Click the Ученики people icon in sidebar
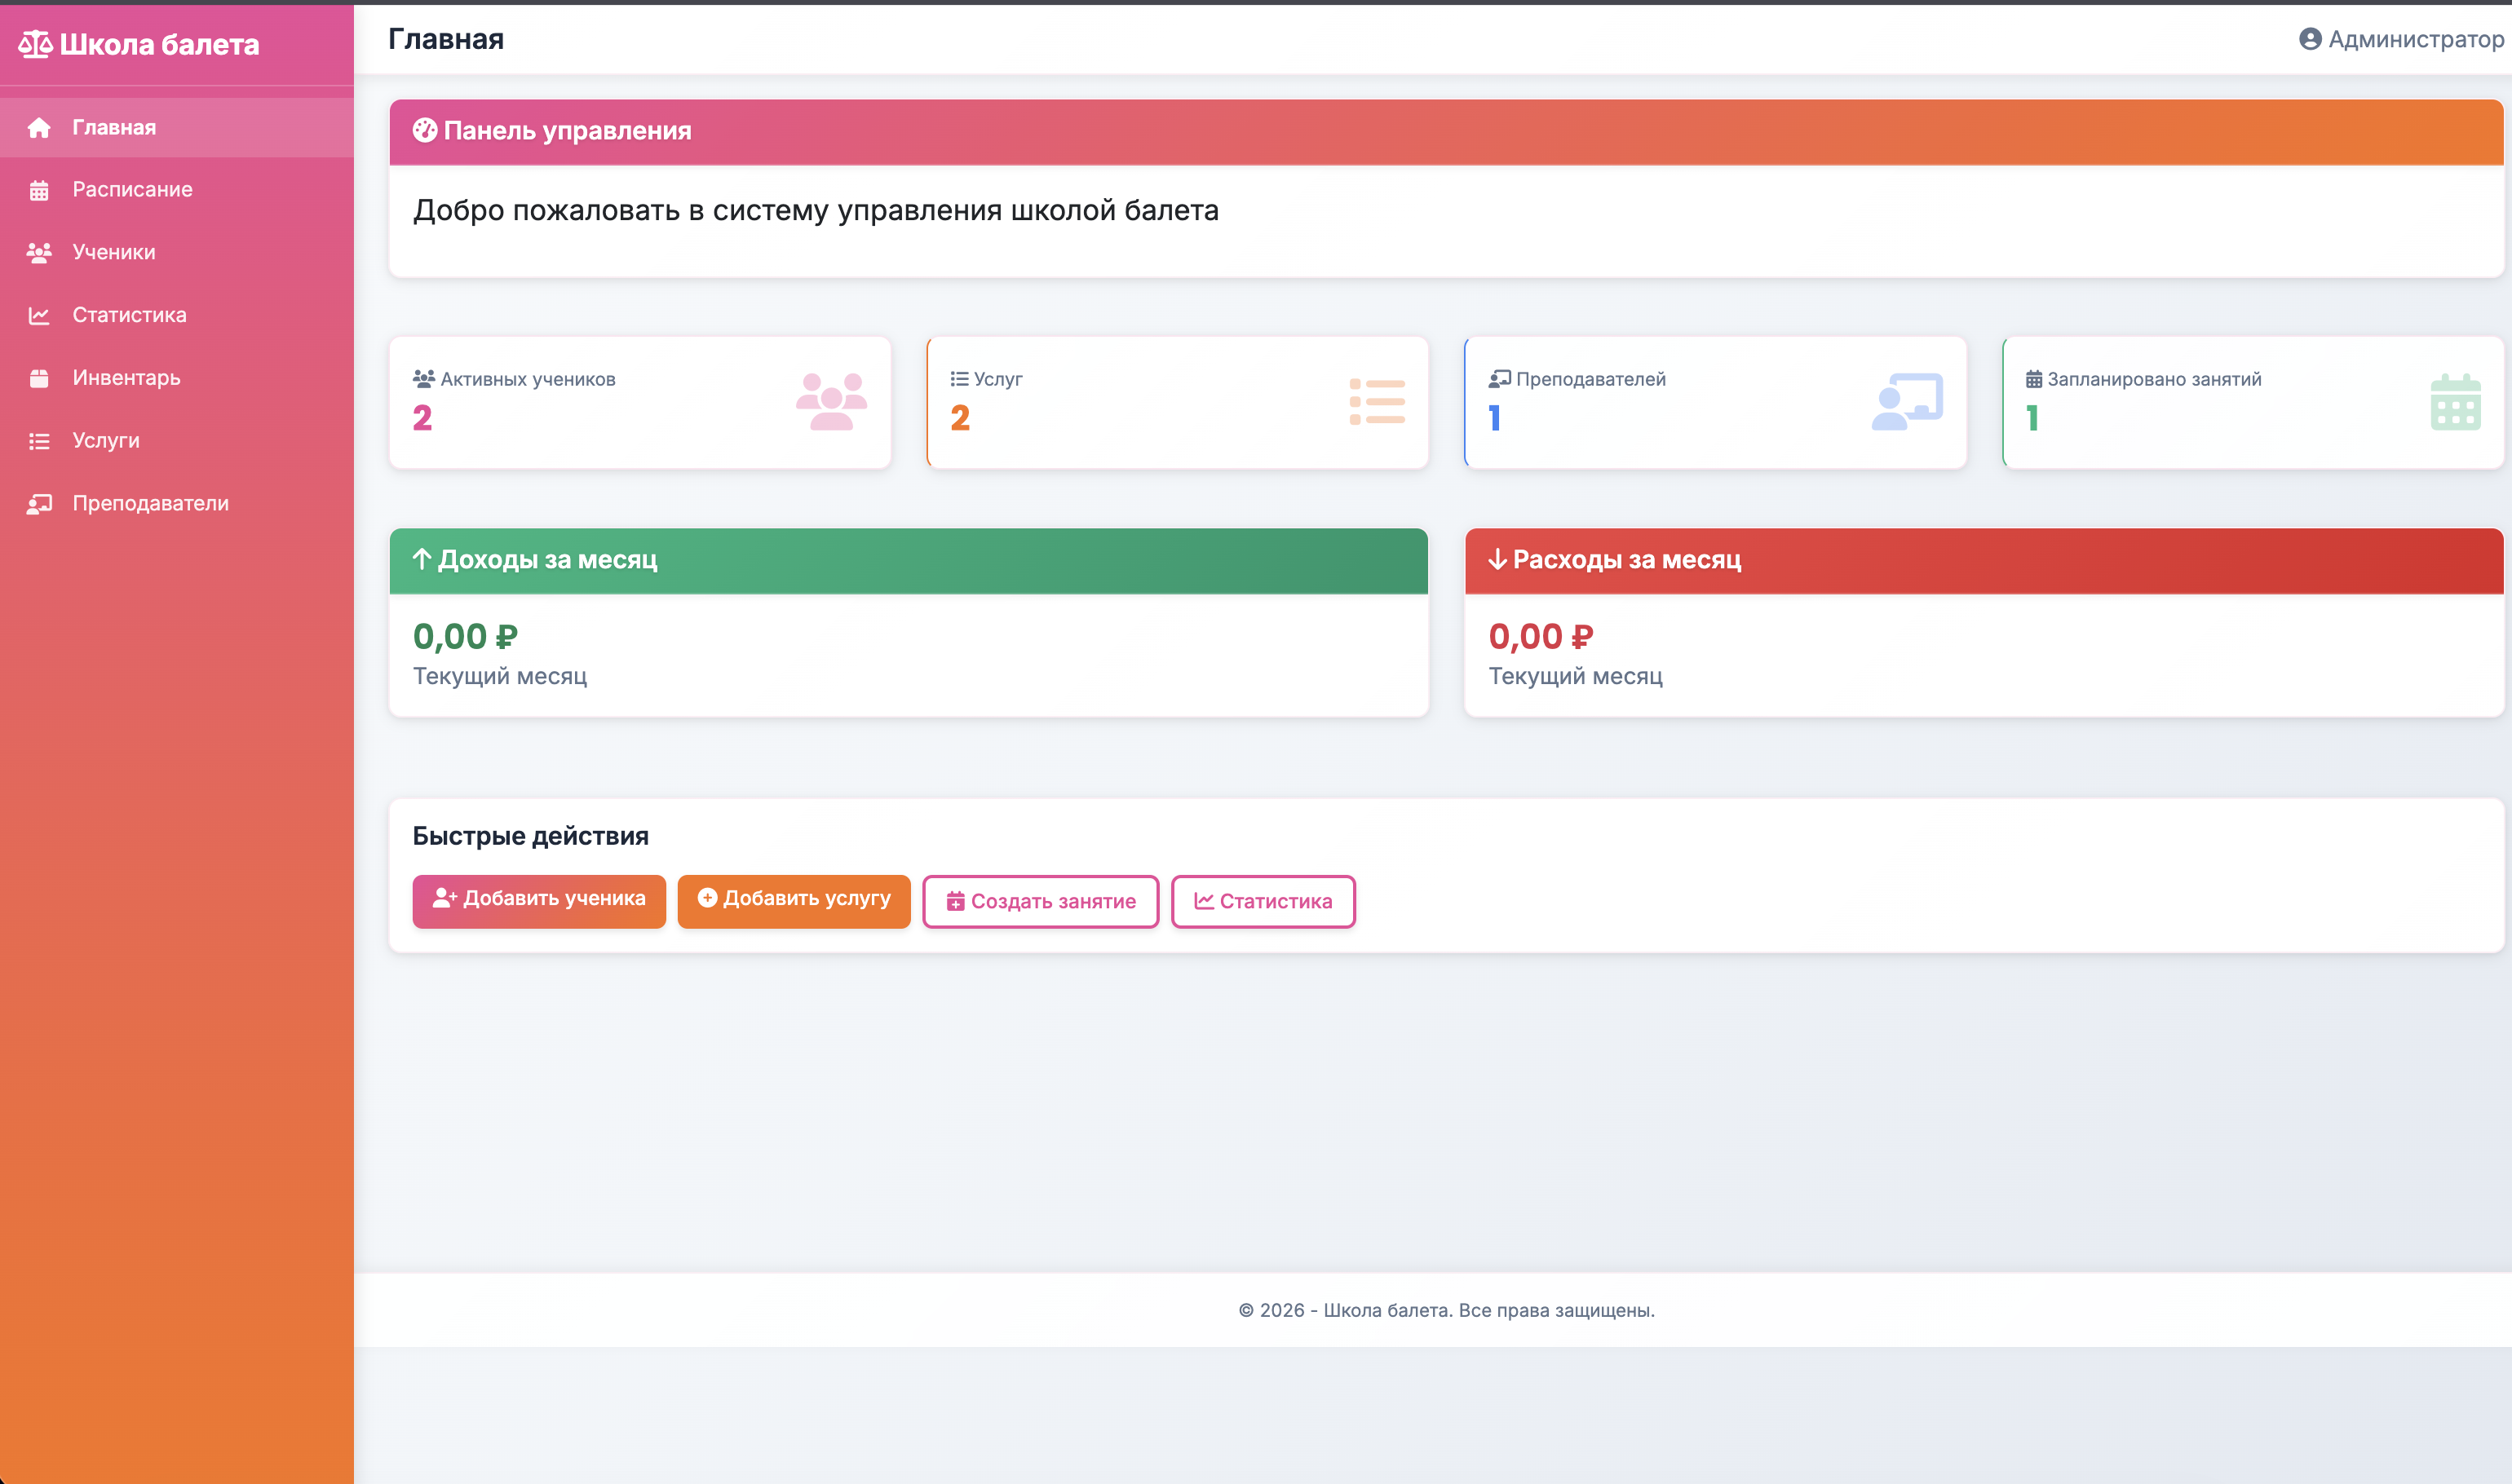 pos(39,252)
